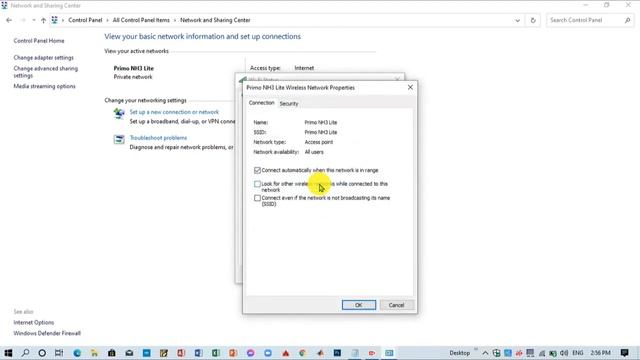Switch ENG input language indicator
Screen dimensions: 640x360
tap(578, 353)
